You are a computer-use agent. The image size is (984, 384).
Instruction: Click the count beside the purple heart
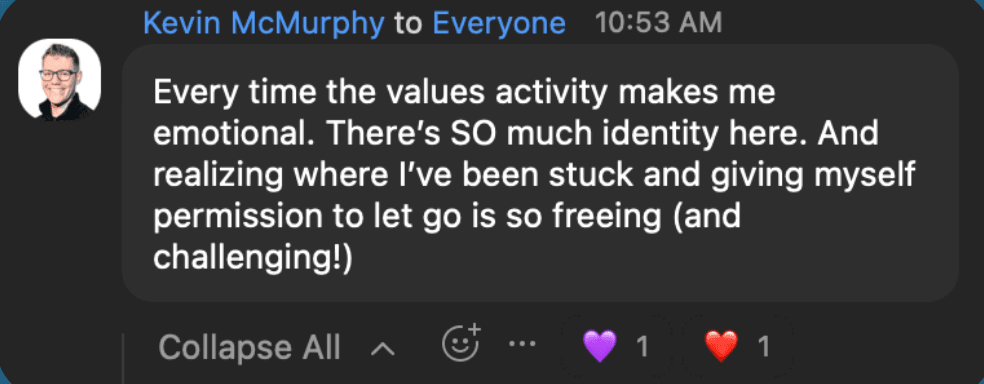(642, 347)
